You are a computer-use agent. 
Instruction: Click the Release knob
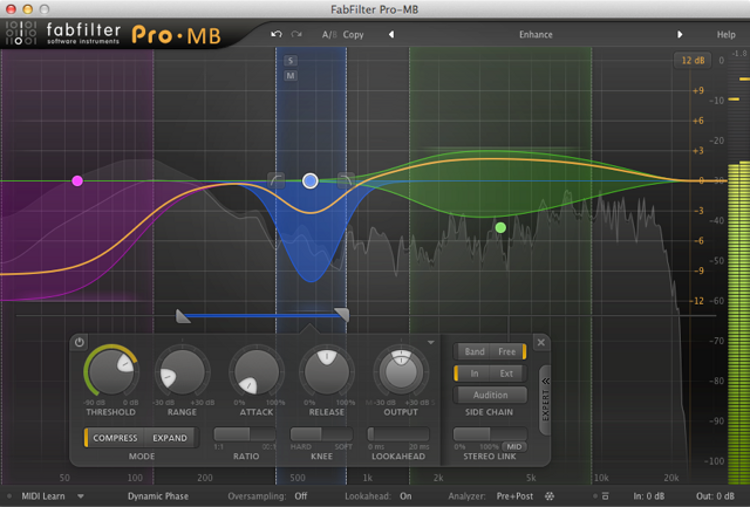327,372
